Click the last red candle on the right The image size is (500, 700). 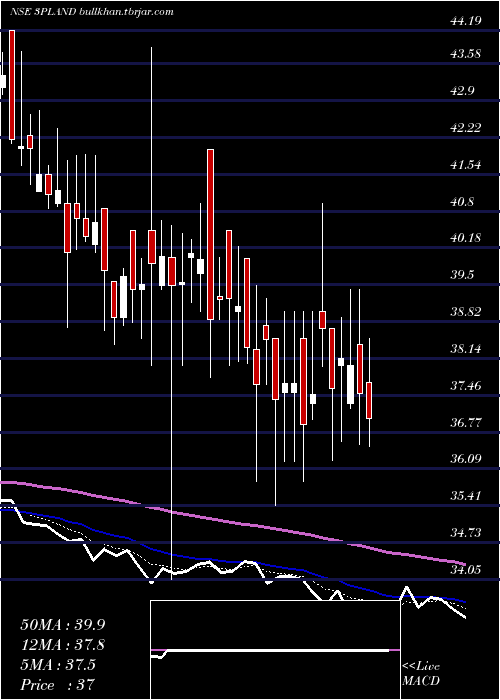369,400
